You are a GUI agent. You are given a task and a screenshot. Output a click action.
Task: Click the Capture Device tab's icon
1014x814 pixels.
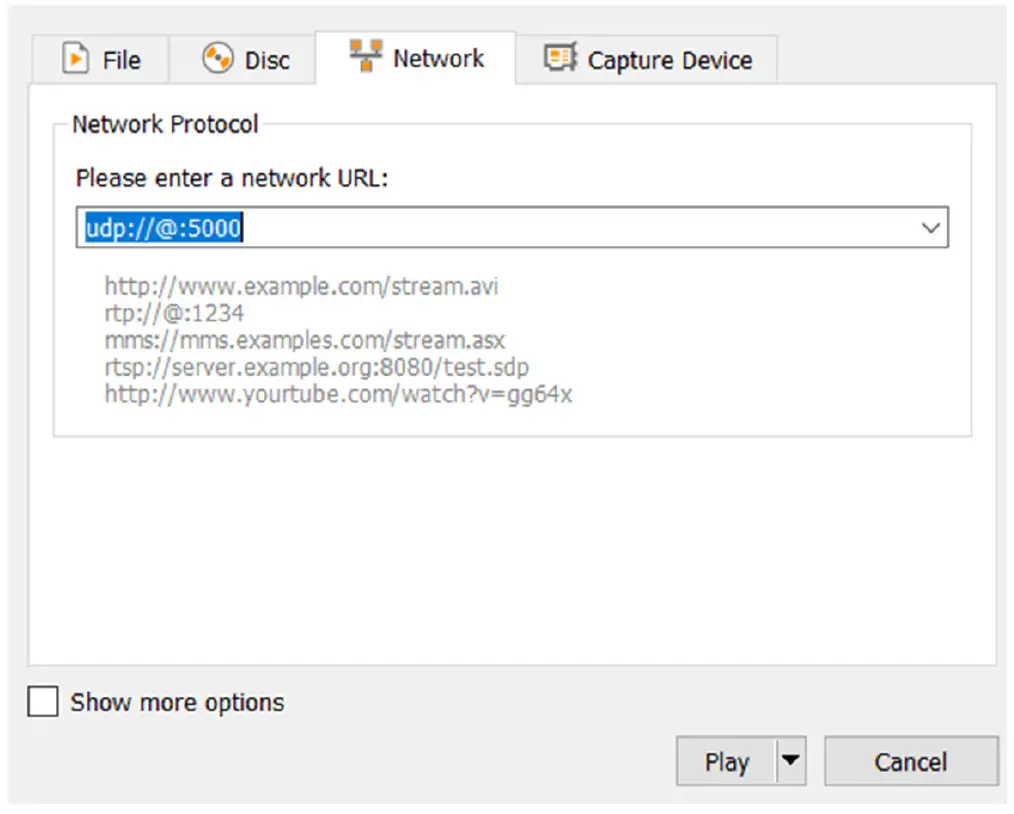[x=560, y=58]
